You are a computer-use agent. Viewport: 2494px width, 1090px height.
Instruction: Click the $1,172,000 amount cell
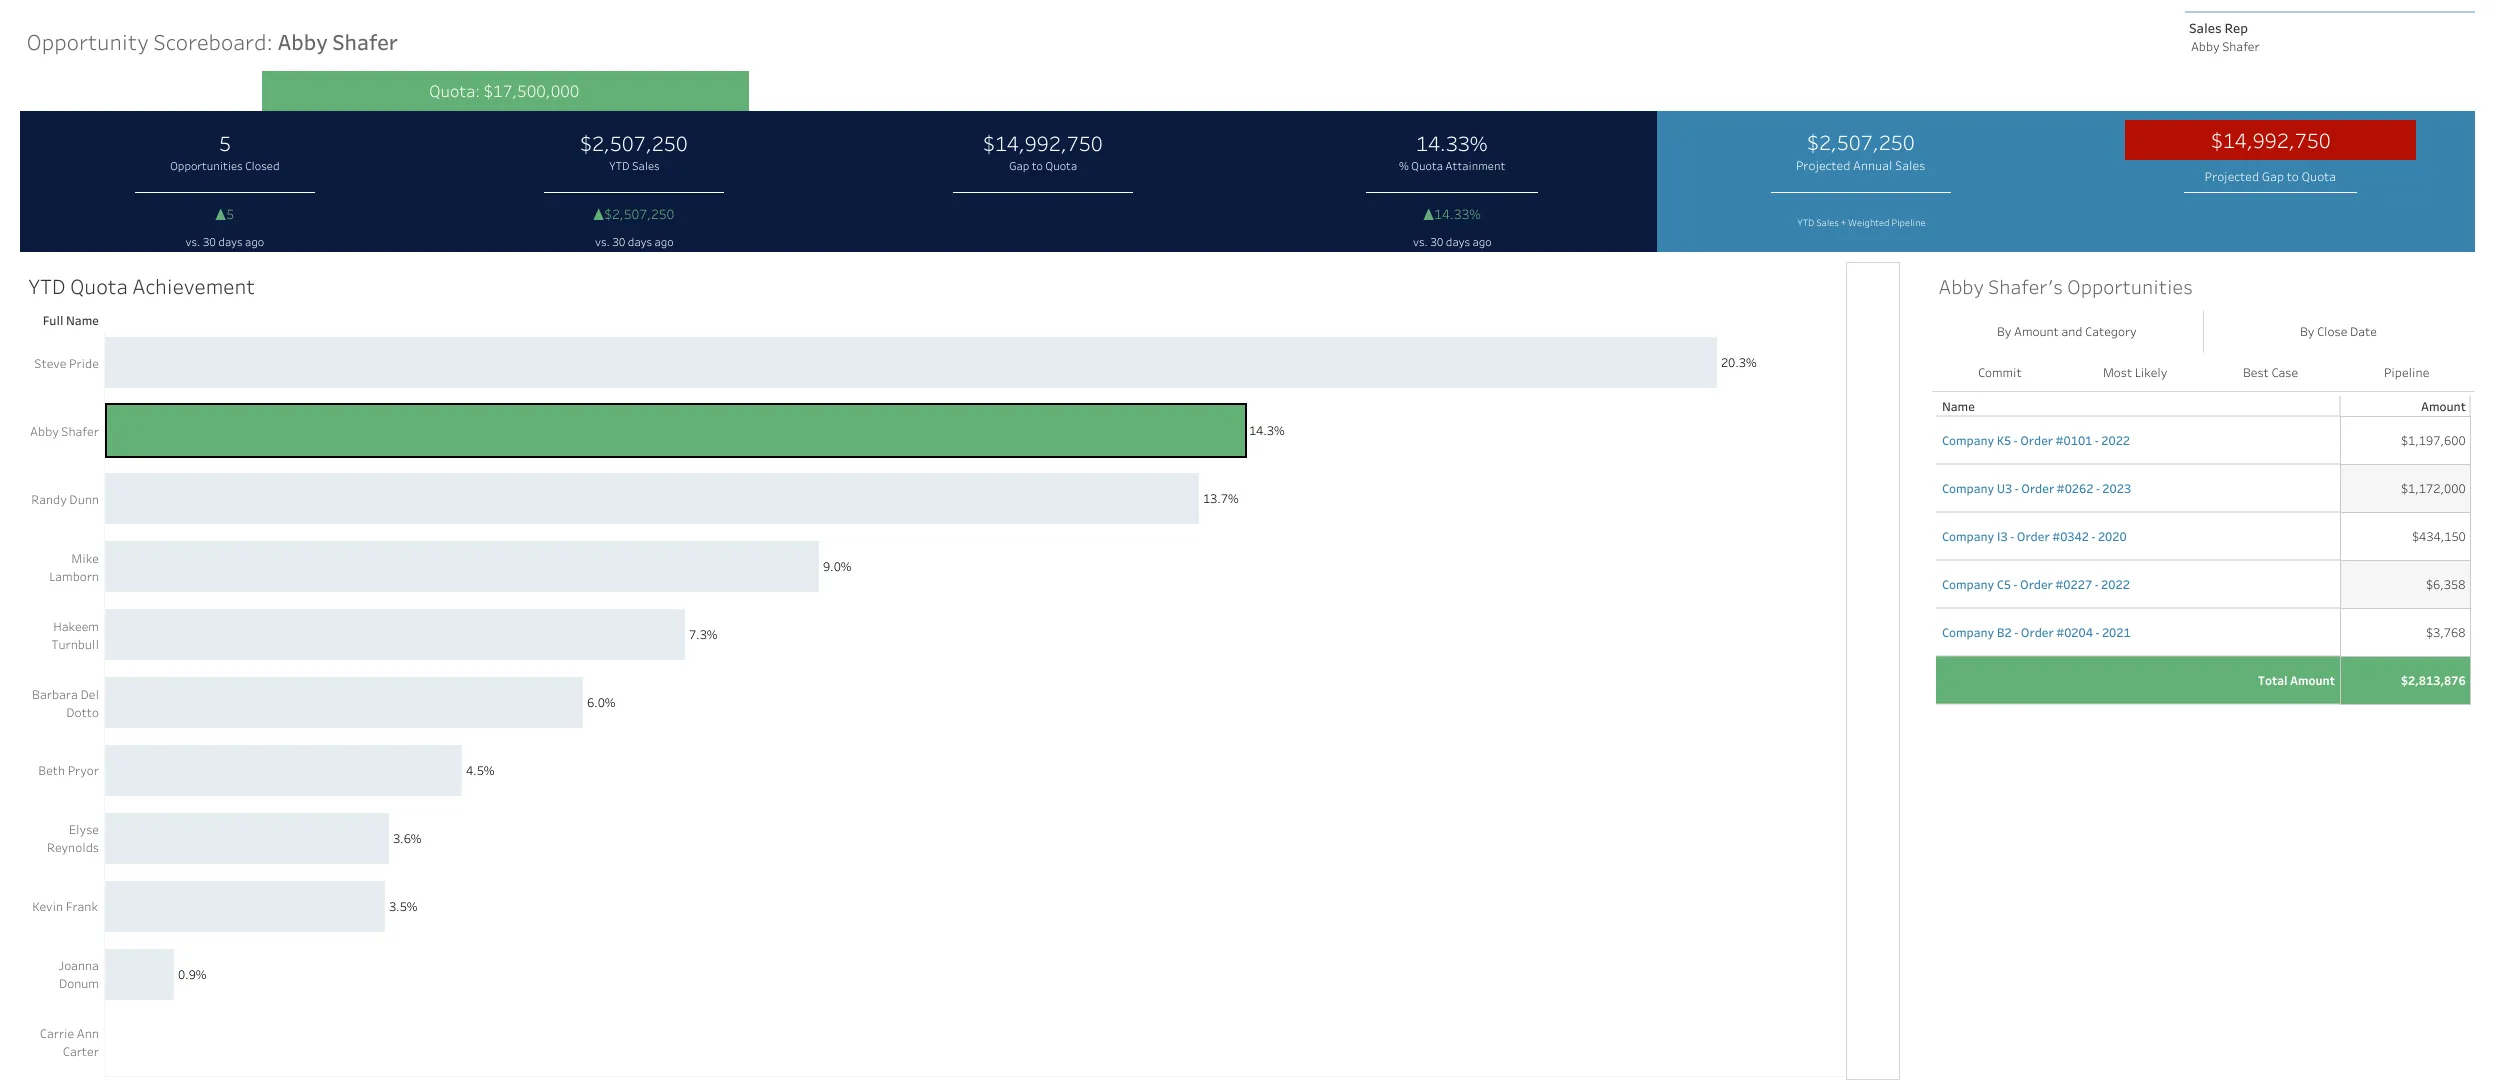point(2405,489)
